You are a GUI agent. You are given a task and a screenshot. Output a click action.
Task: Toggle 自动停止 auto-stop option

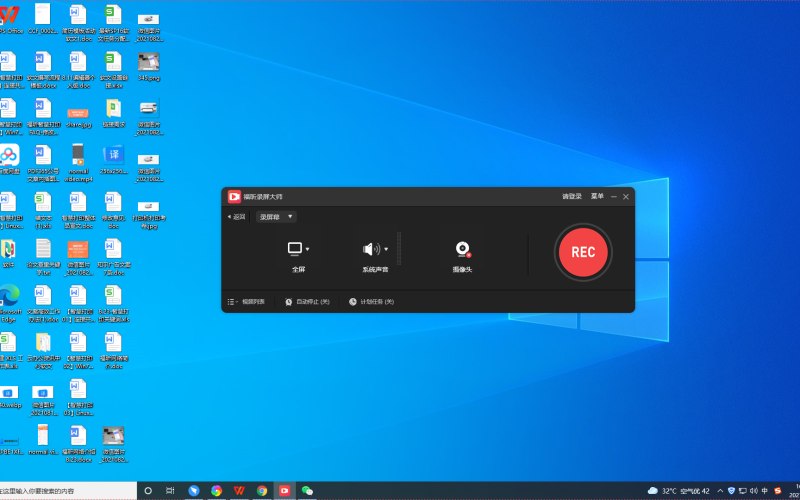[x=307, y=302]
